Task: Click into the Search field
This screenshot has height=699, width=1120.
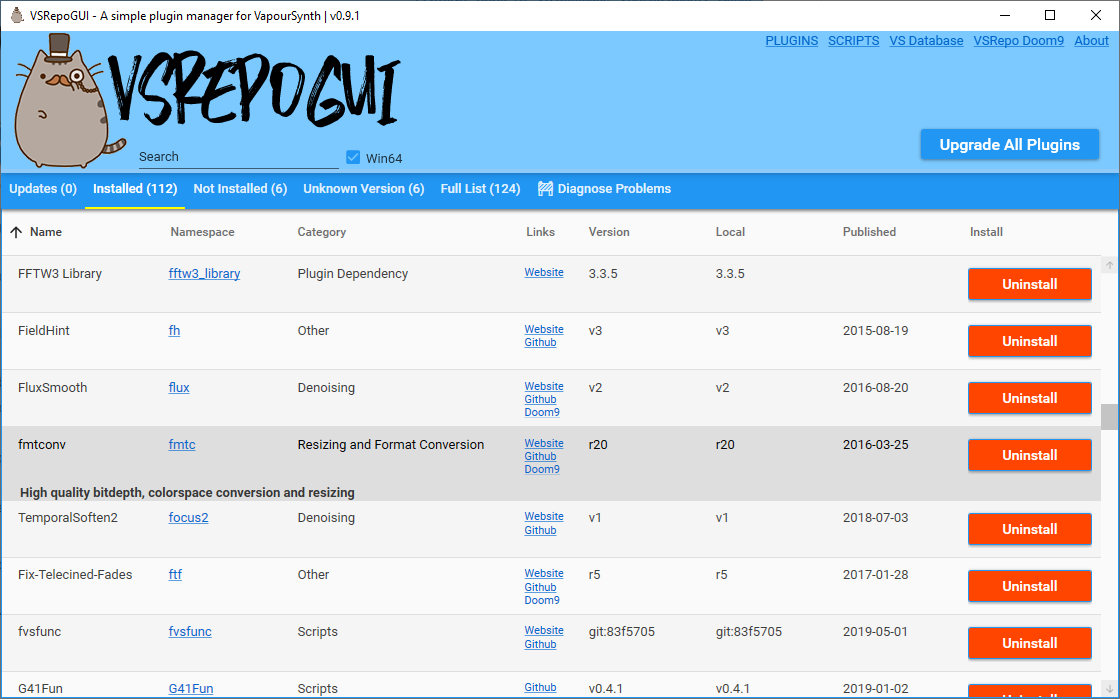Action: [238, 157]
